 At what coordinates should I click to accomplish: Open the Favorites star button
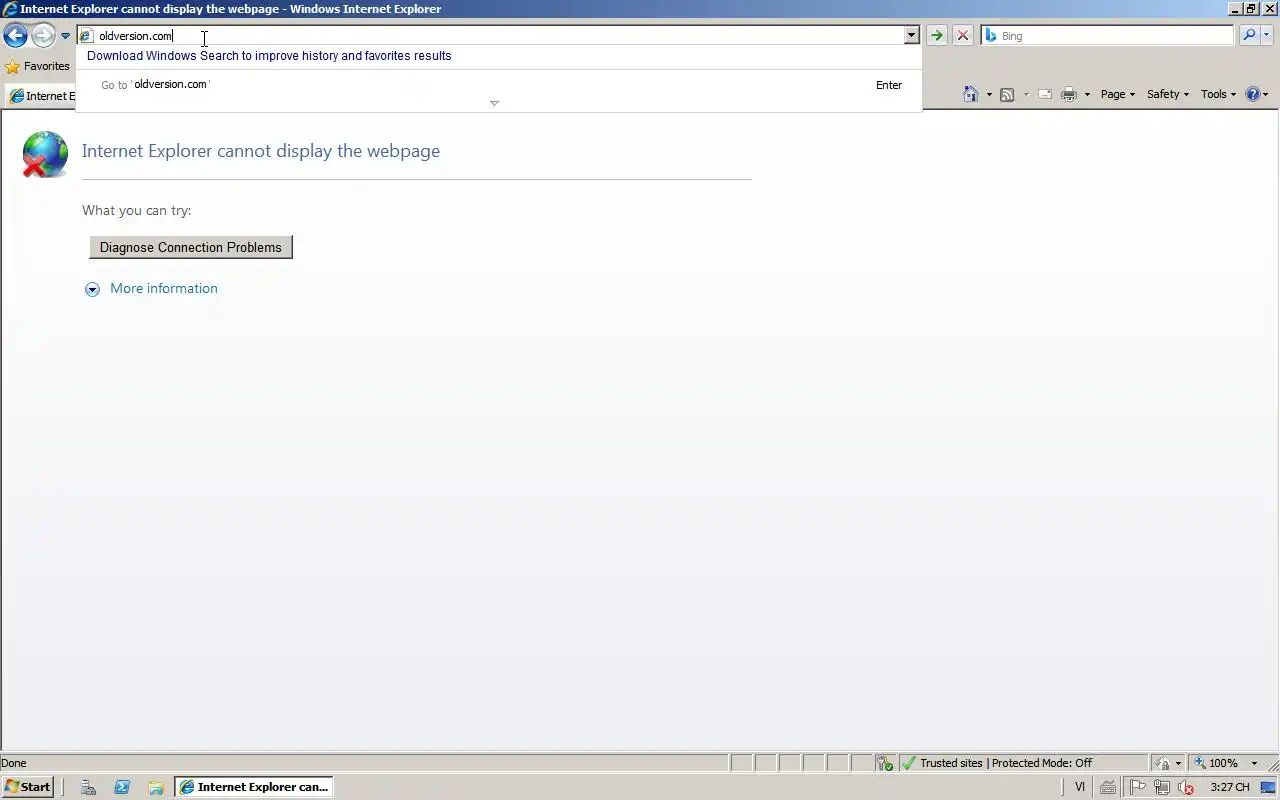tap(37, 66)
